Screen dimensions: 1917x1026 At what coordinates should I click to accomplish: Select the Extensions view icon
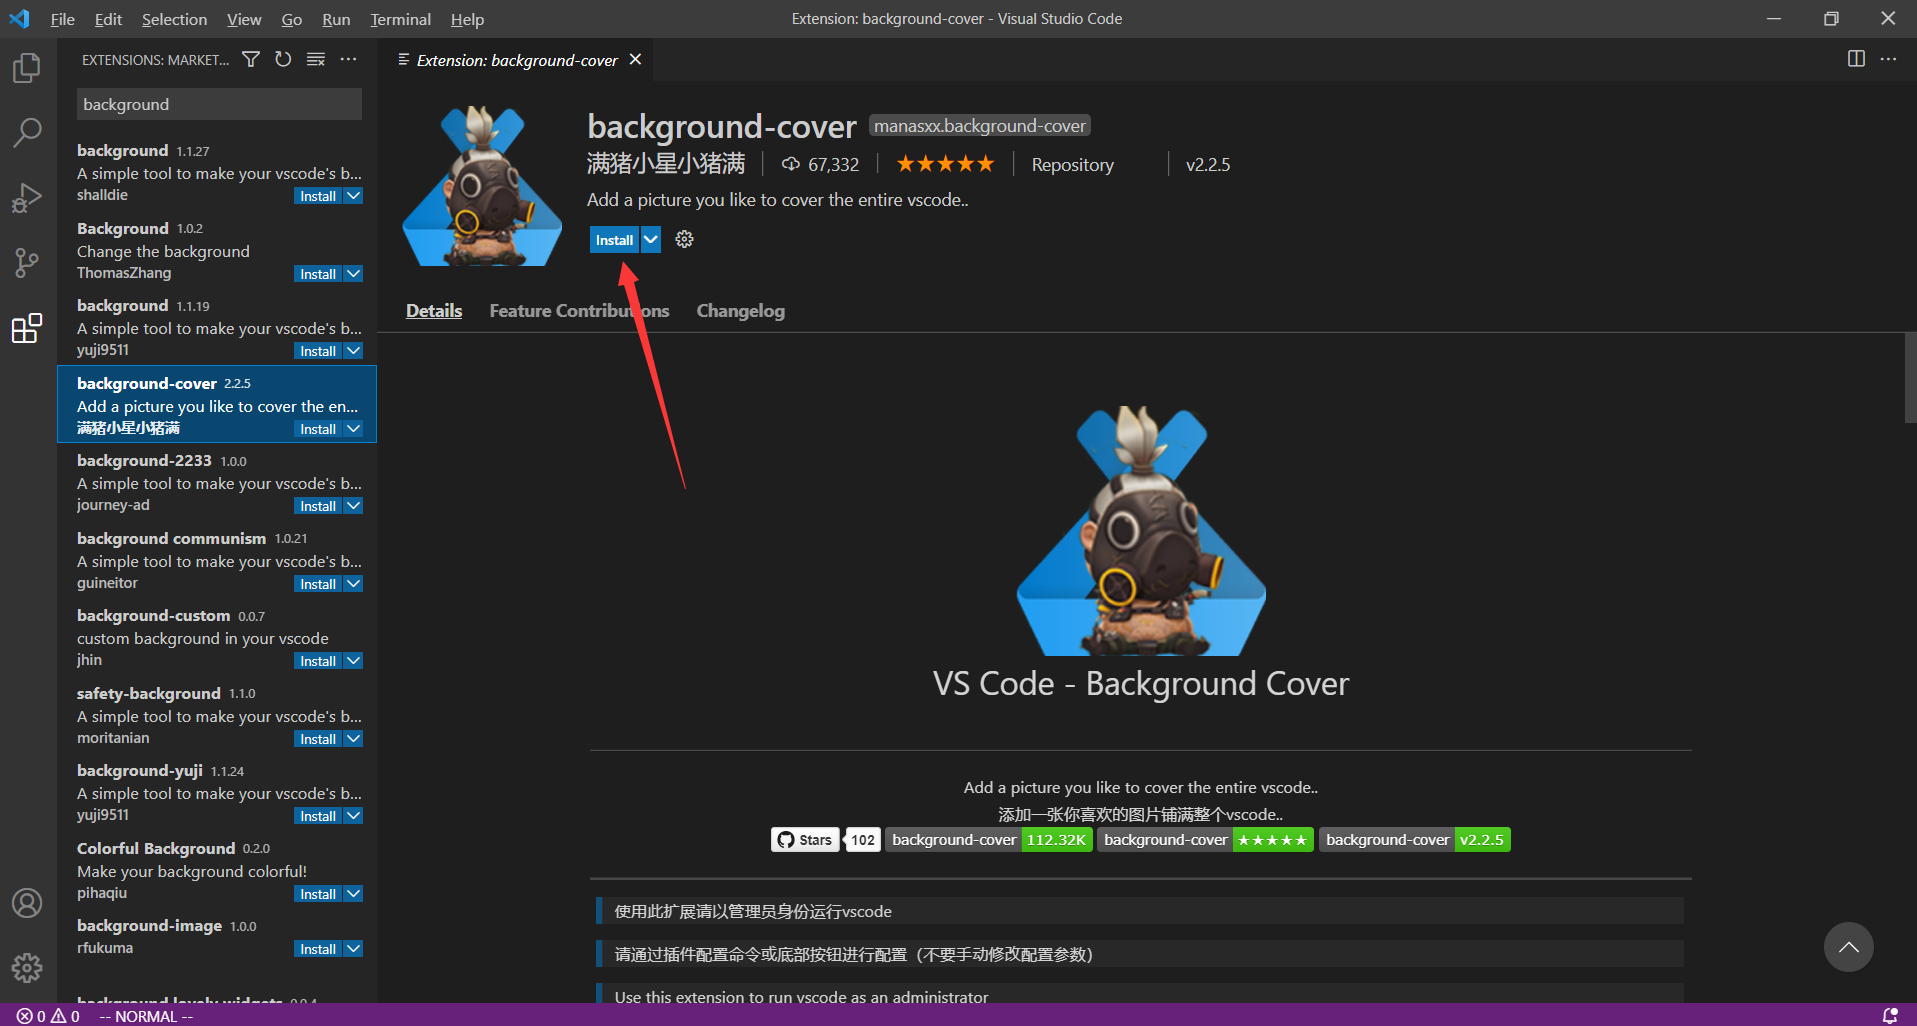tap(27, 328)
